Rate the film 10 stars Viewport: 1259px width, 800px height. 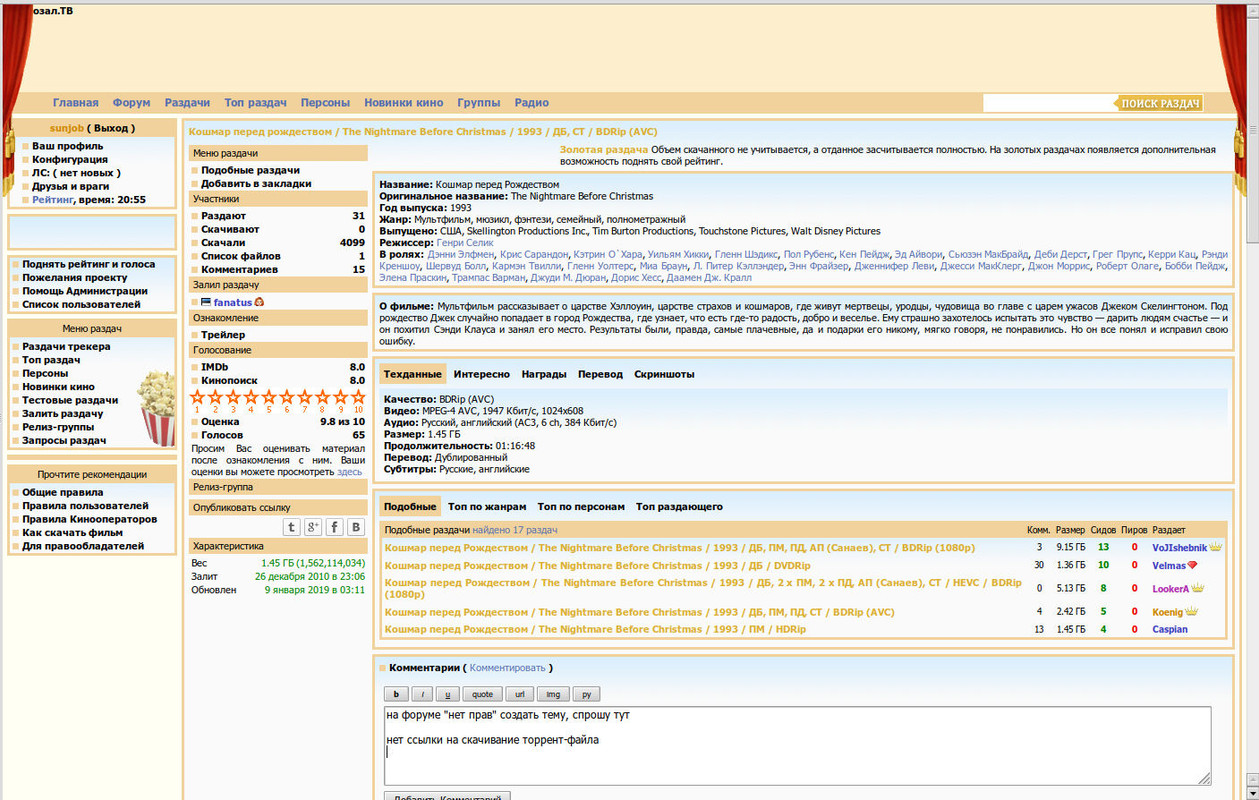pyautogui.click(x=358, y=397)
